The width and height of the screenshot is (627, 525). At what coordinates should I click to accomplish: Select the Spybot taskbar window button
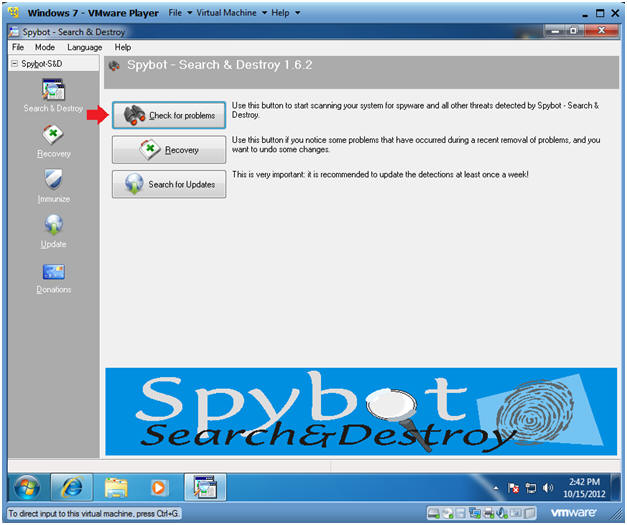coord(205,487)
